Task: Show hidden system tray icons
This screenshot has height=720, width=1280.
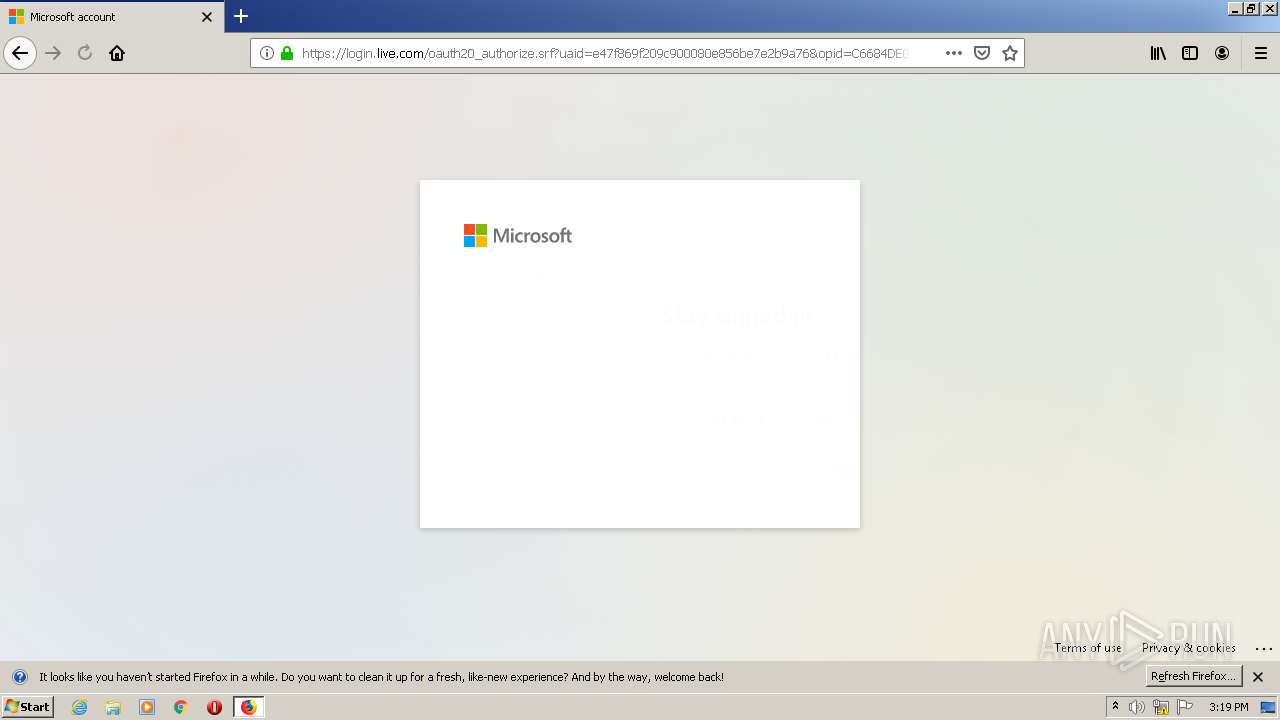Action: point(1115,707)
